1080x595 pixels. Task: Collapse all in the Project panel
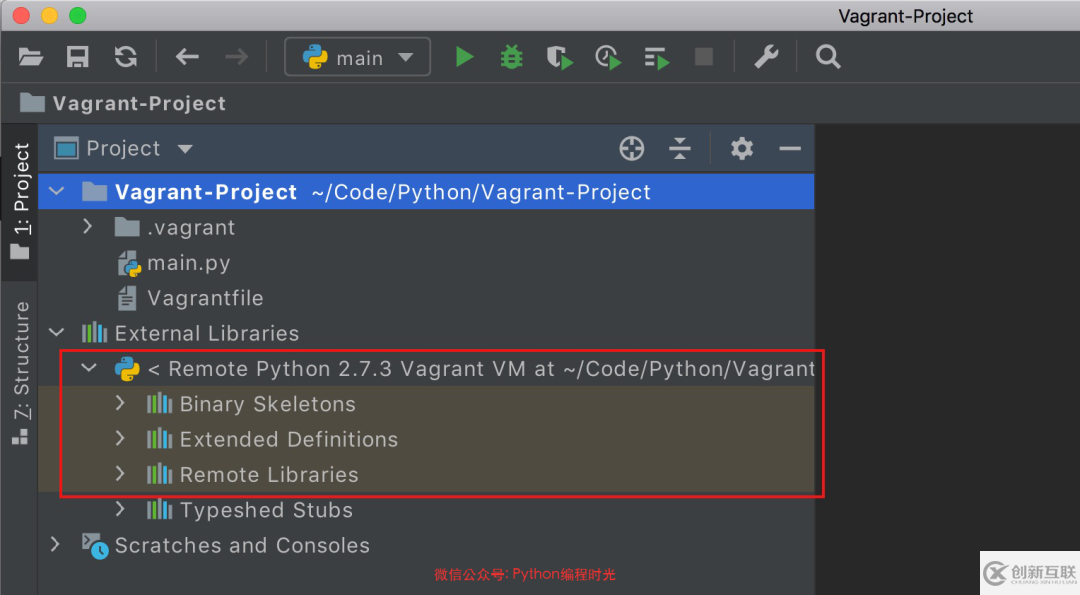click(x=680, y=149)
